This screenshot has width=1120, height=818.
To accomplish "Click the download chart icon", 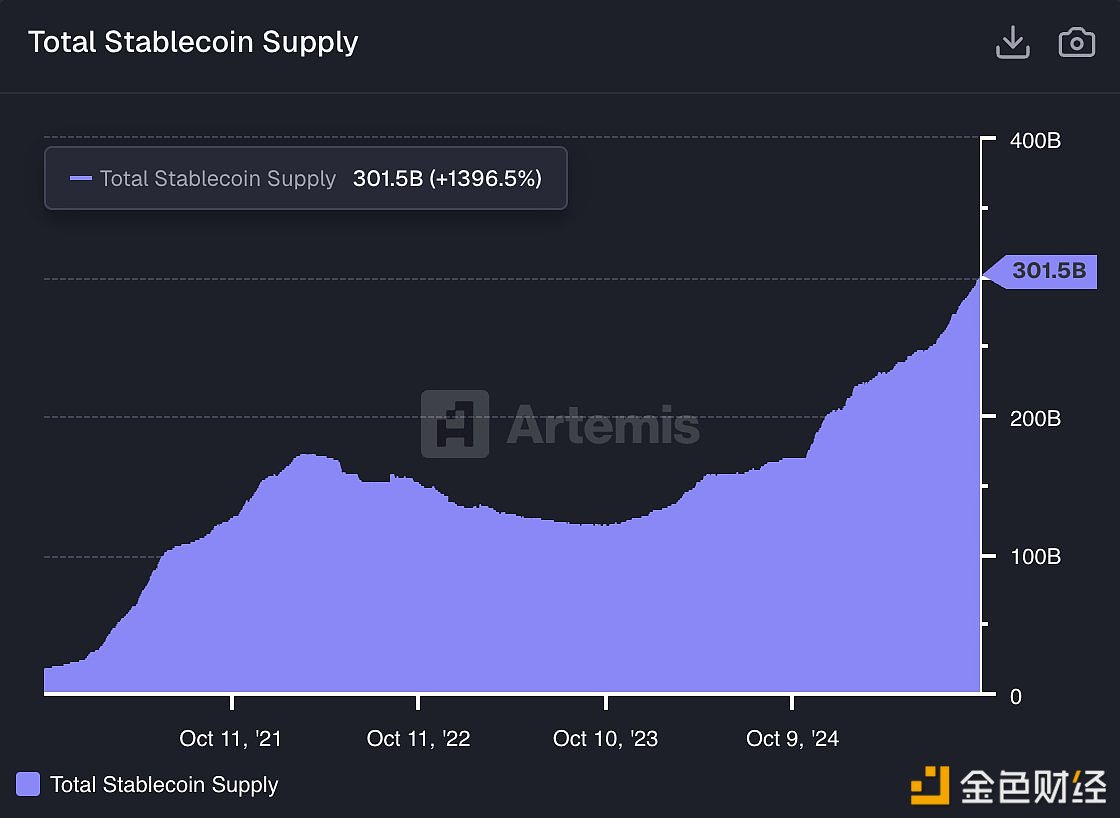I will click(x=1013, y=43).
